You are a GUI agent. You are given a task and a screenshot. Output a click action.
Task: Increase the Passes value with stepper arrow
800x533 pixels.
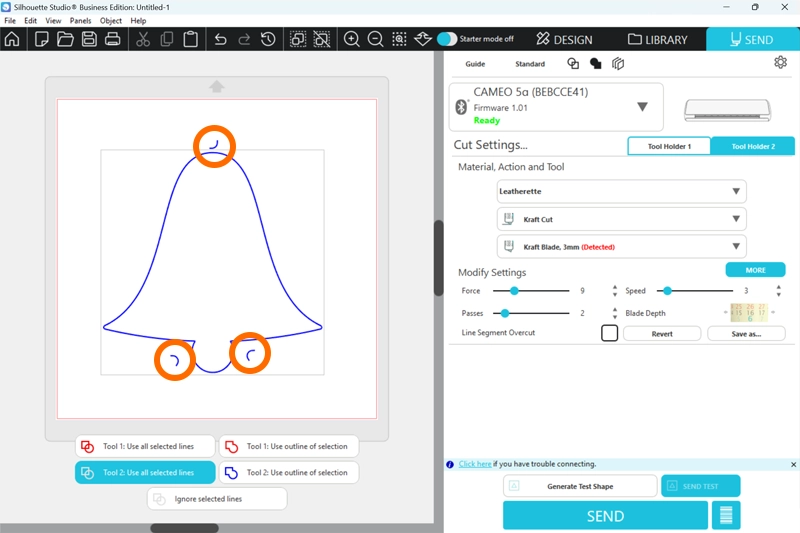click(614, 309)
